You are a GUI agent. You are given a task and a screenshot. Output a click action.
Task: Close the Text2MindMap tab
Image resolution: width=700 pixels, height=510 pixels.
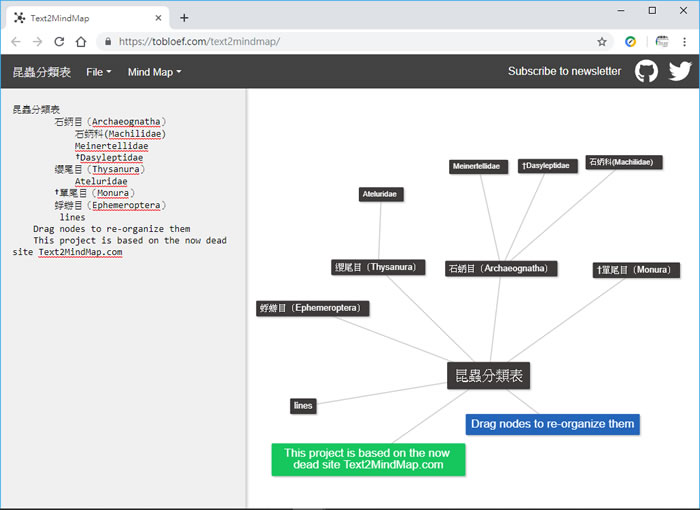159,17
